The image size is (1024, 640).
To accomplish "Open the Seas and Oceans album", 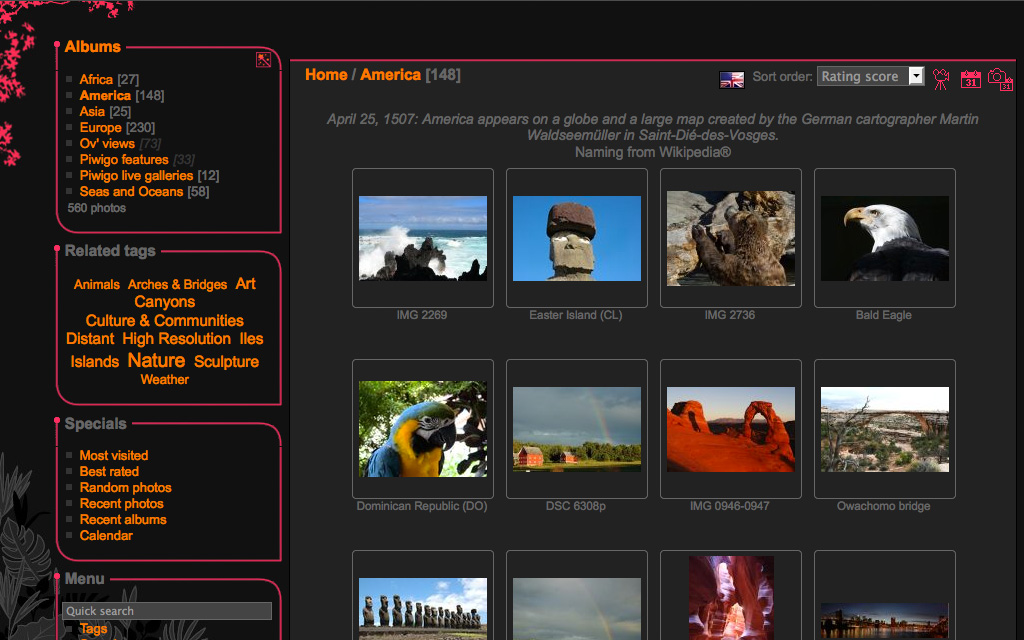I will point(131,192).
